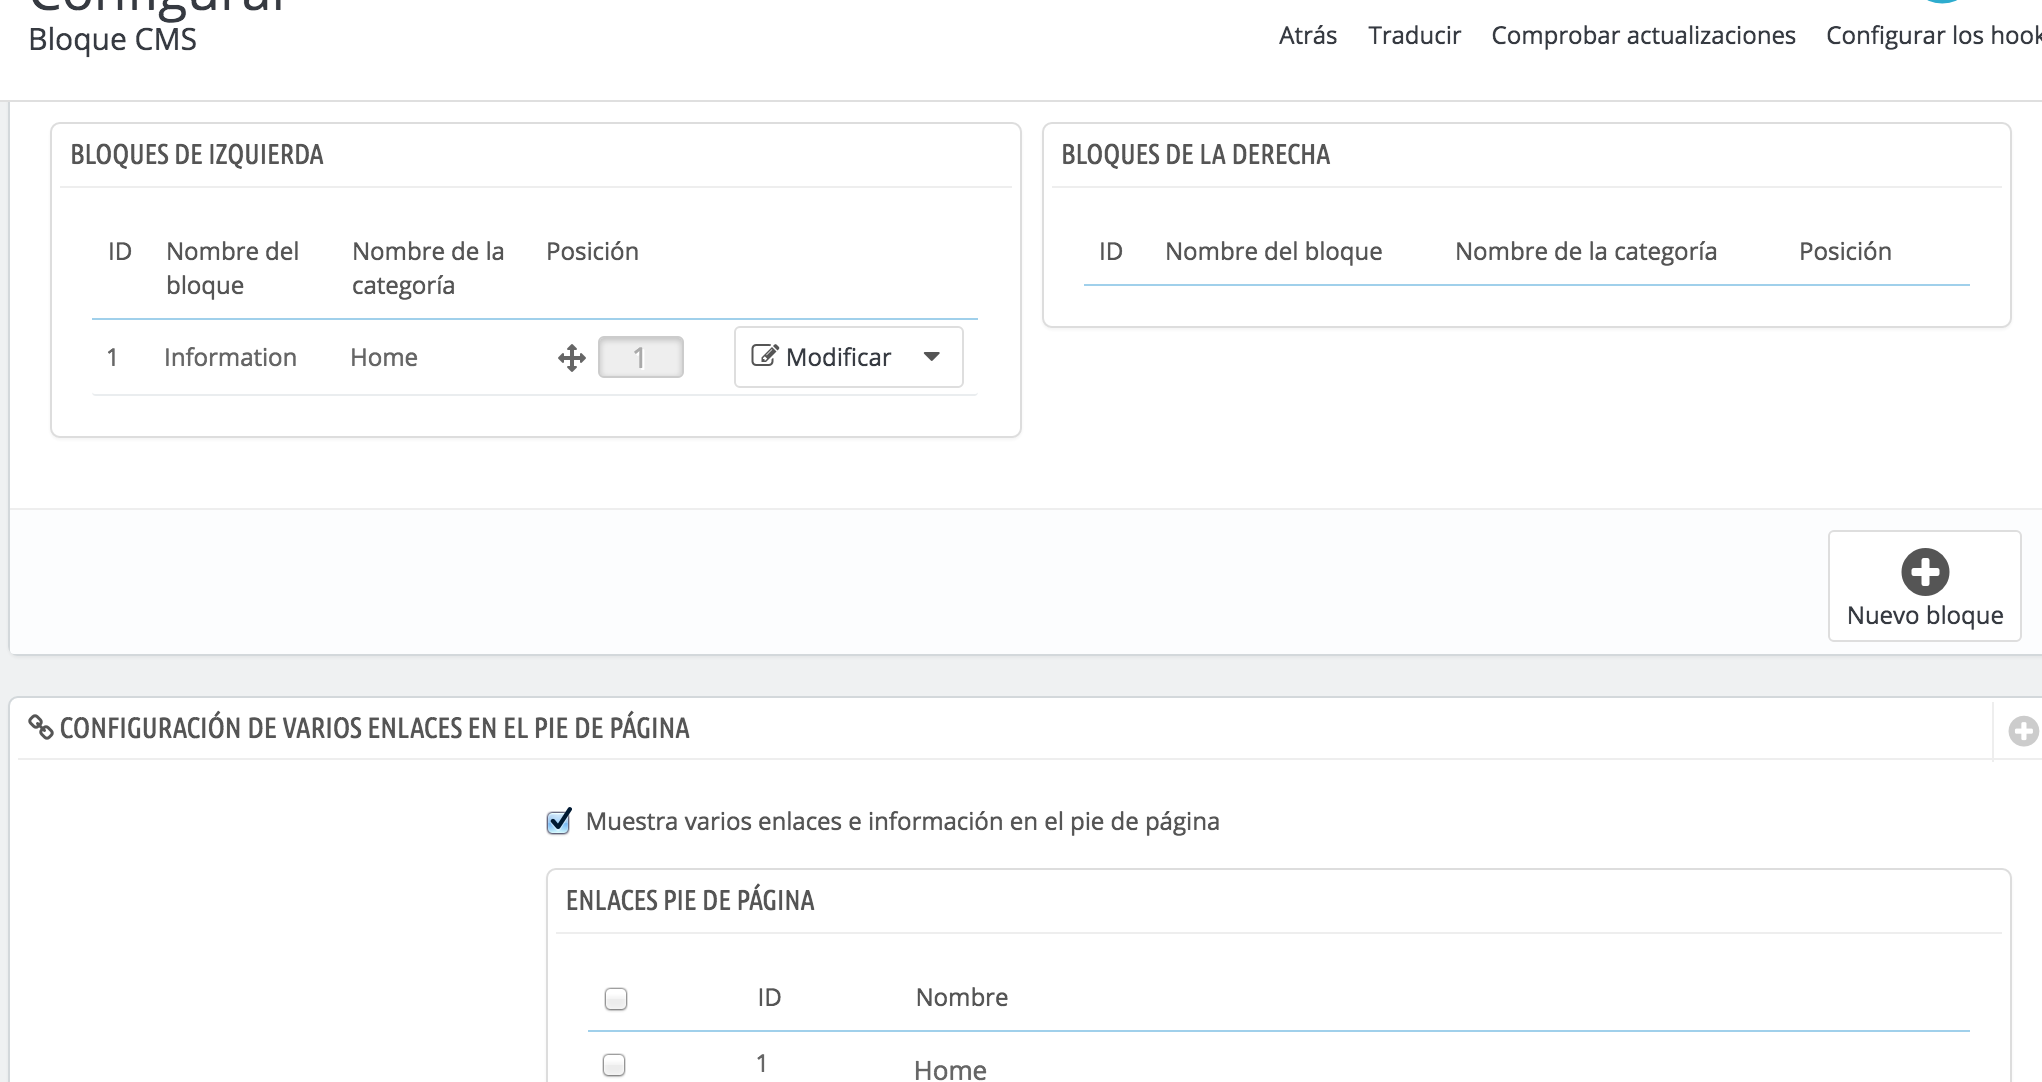Click the ID column header in right blocks table

[1110, 252]
